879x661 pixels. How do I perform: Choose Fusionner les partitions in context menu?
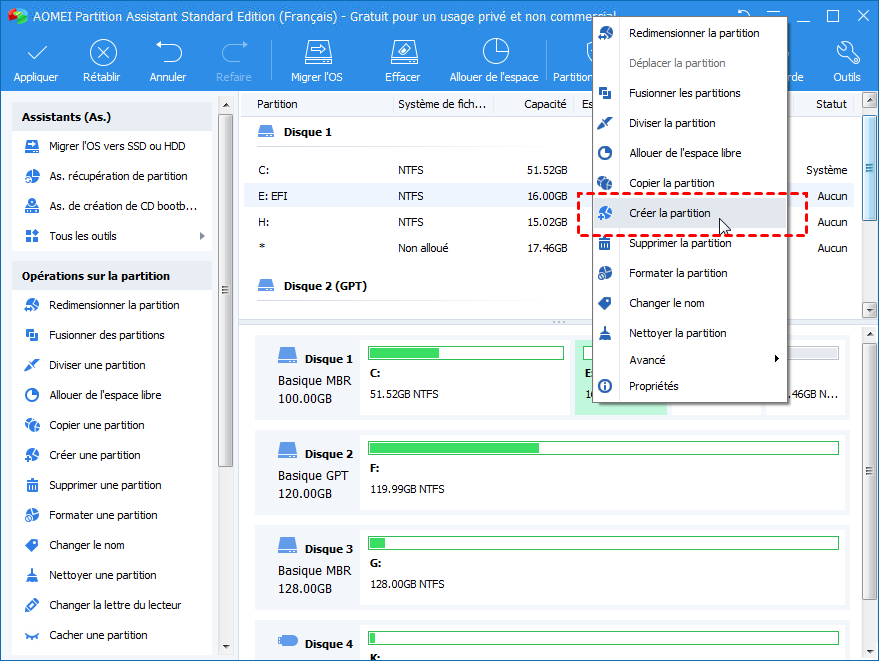coord(691,93)
